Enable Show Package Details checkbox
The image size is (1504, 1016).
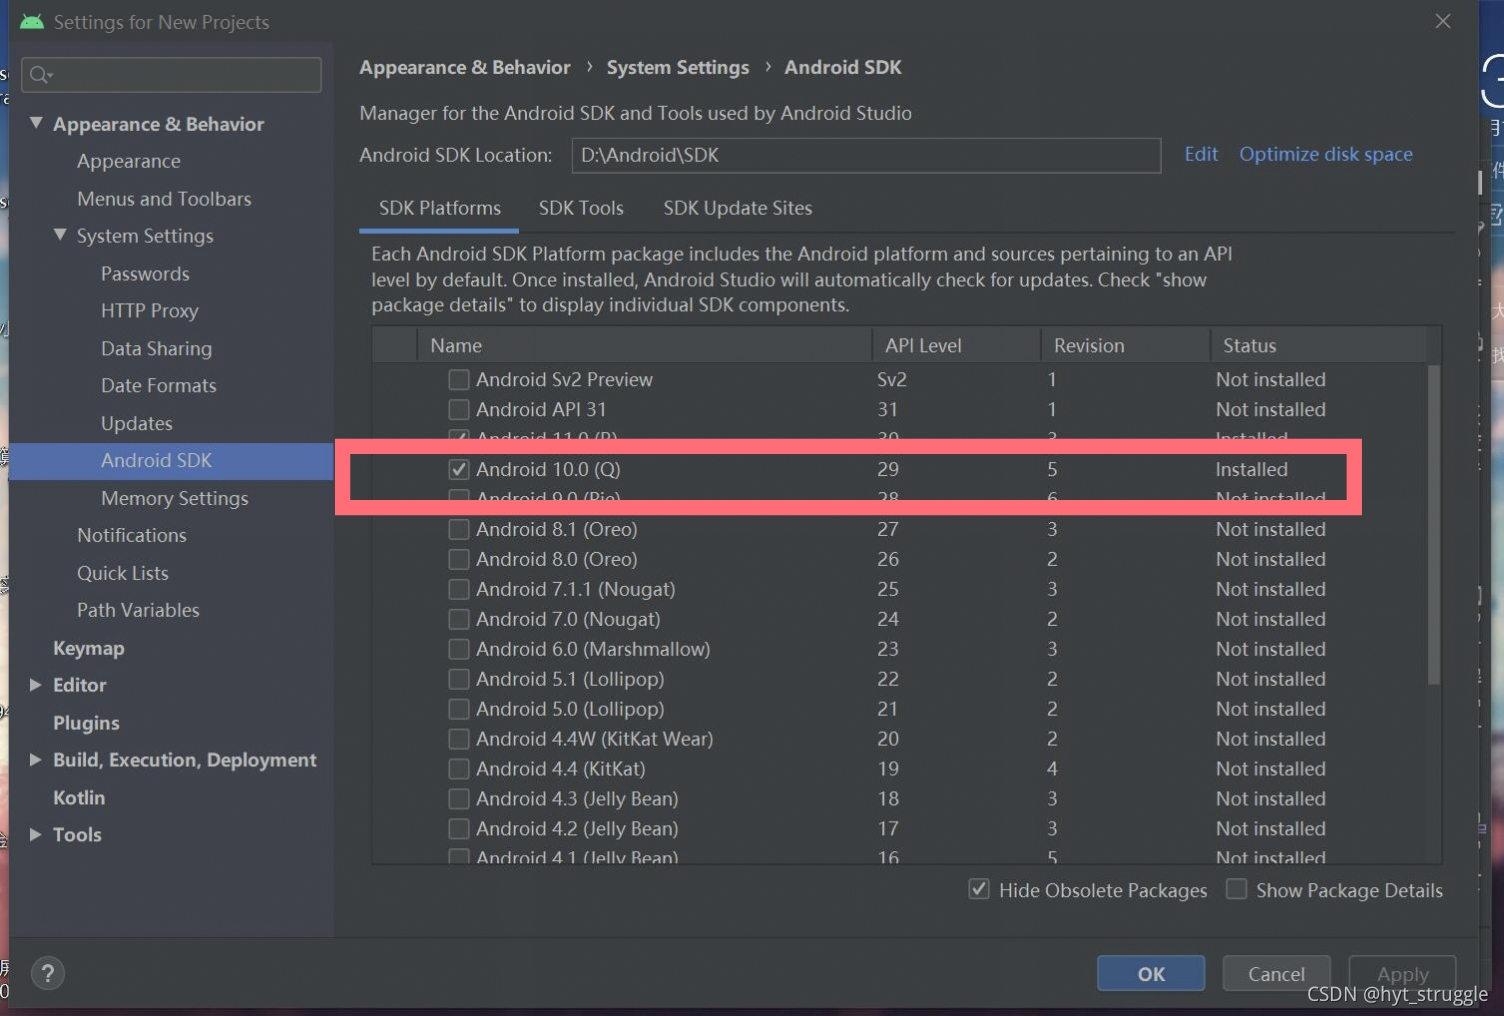tap(1237, 889)
